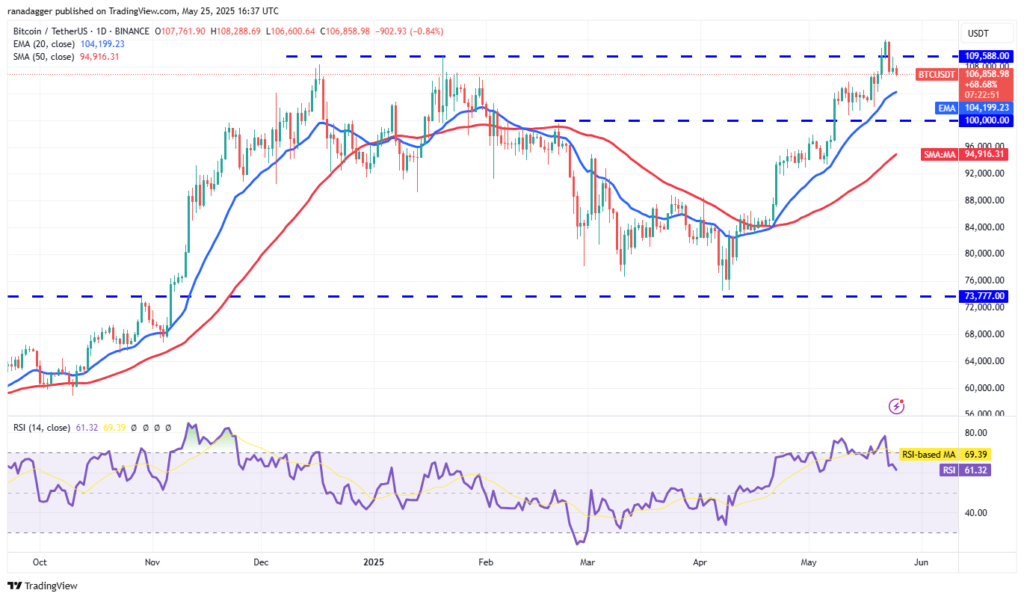
Task: Click the 94,916.31 SMA value on price axis
Action: click(x=985, y=154)
